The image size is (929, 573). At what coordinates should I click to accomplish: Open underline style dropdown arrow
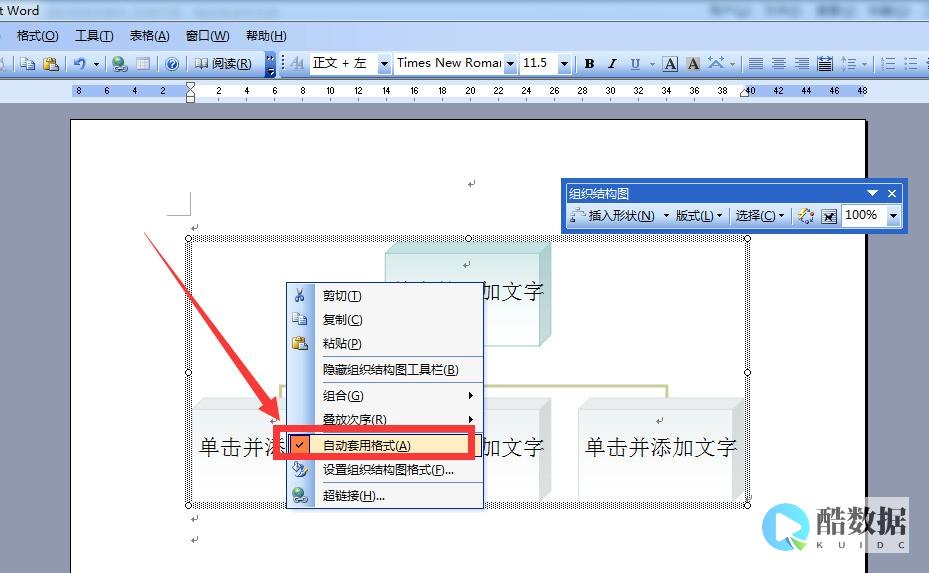tap(652, 64)
